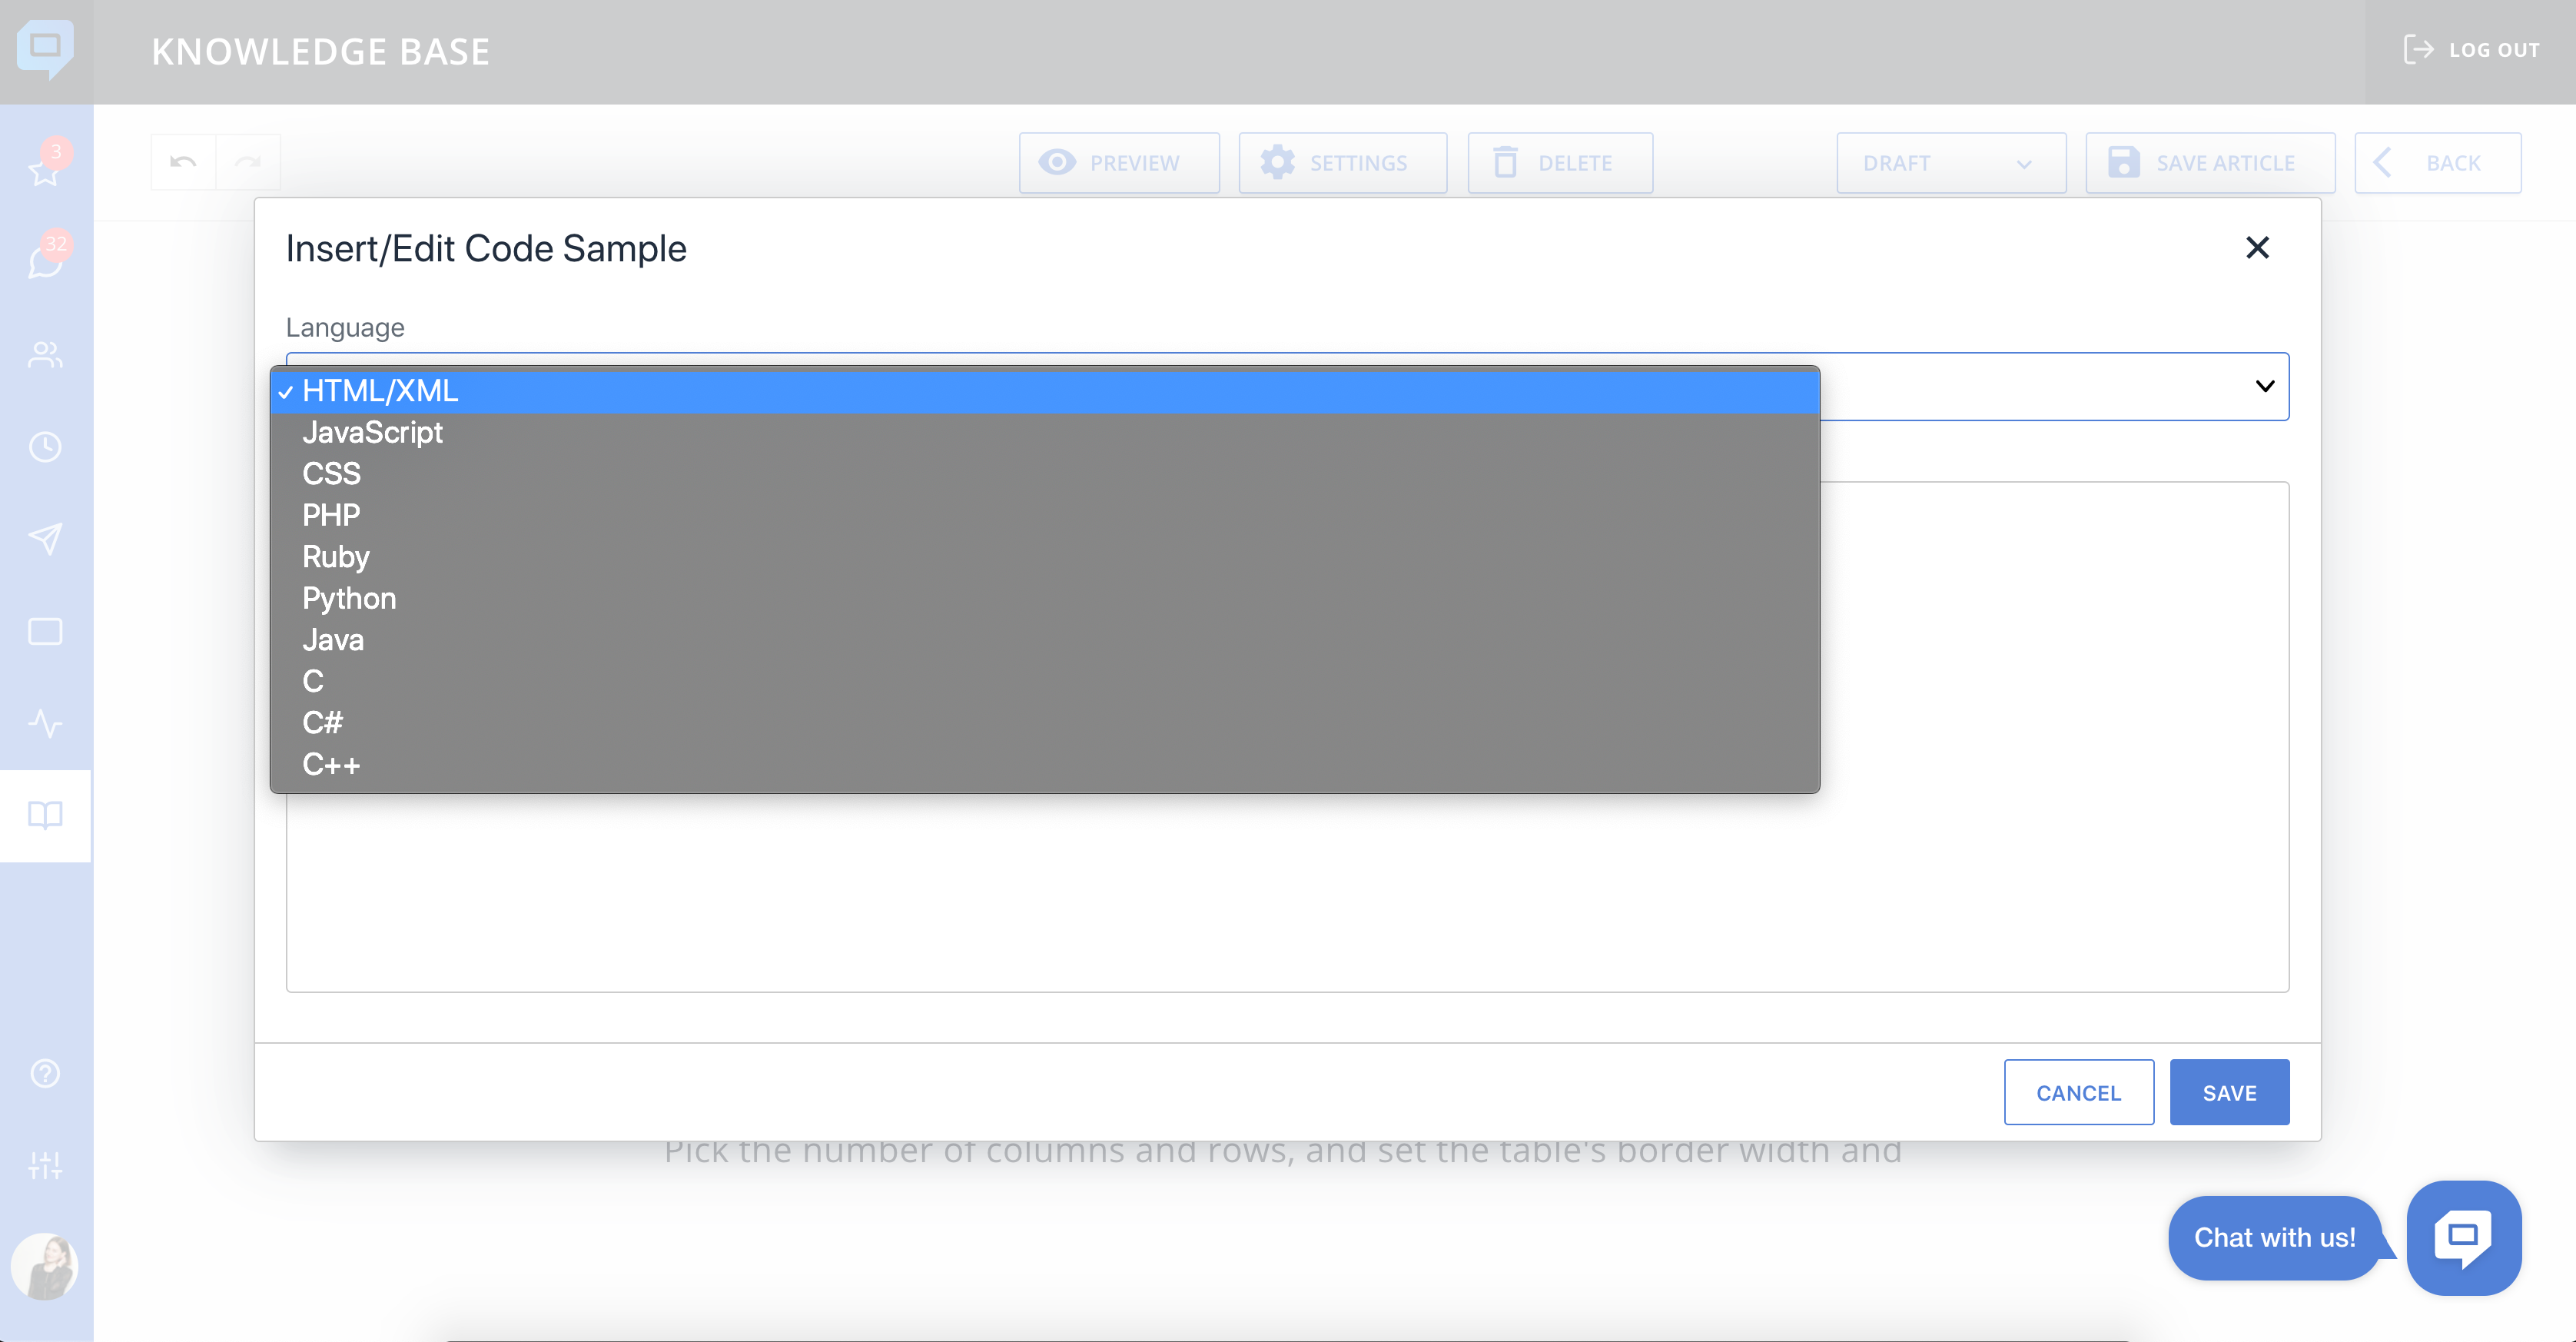This screenshot has height=1342, width=2576.
Task: Open the Draft status dropdown
Action: pos(1951,162)
